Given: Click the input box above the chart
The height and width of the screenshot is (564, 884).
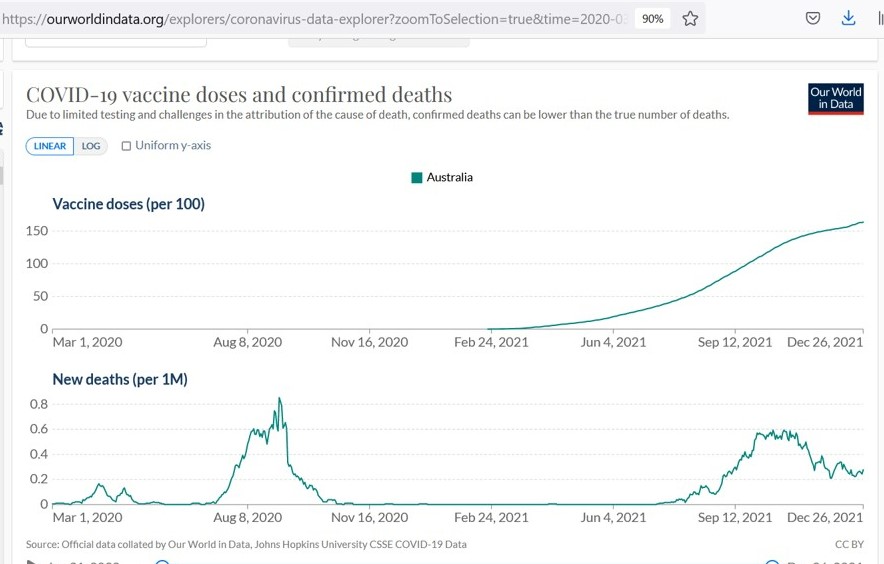Looking at the screenshot, I should pos(115,39).
